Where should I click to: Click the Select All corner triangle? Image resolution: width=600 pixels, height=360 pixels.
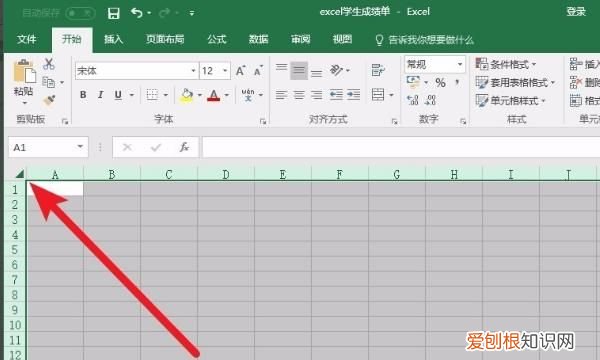click(19, 174)
